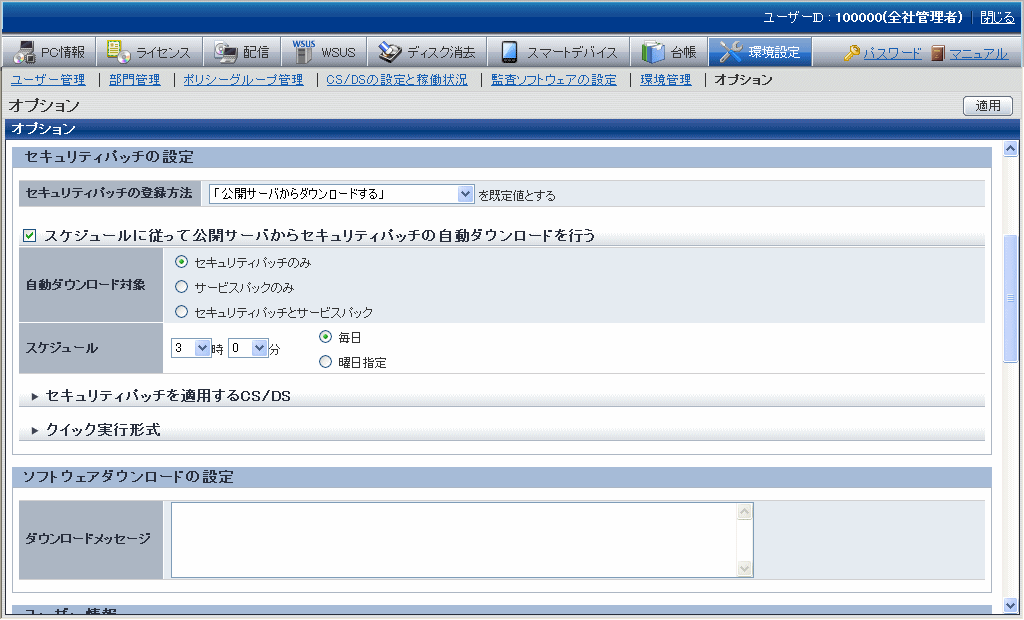The width and height of the screenshot is (1024, 620).
Task: Select サービスパックのみ radio button
Action: tap(182, 287)
